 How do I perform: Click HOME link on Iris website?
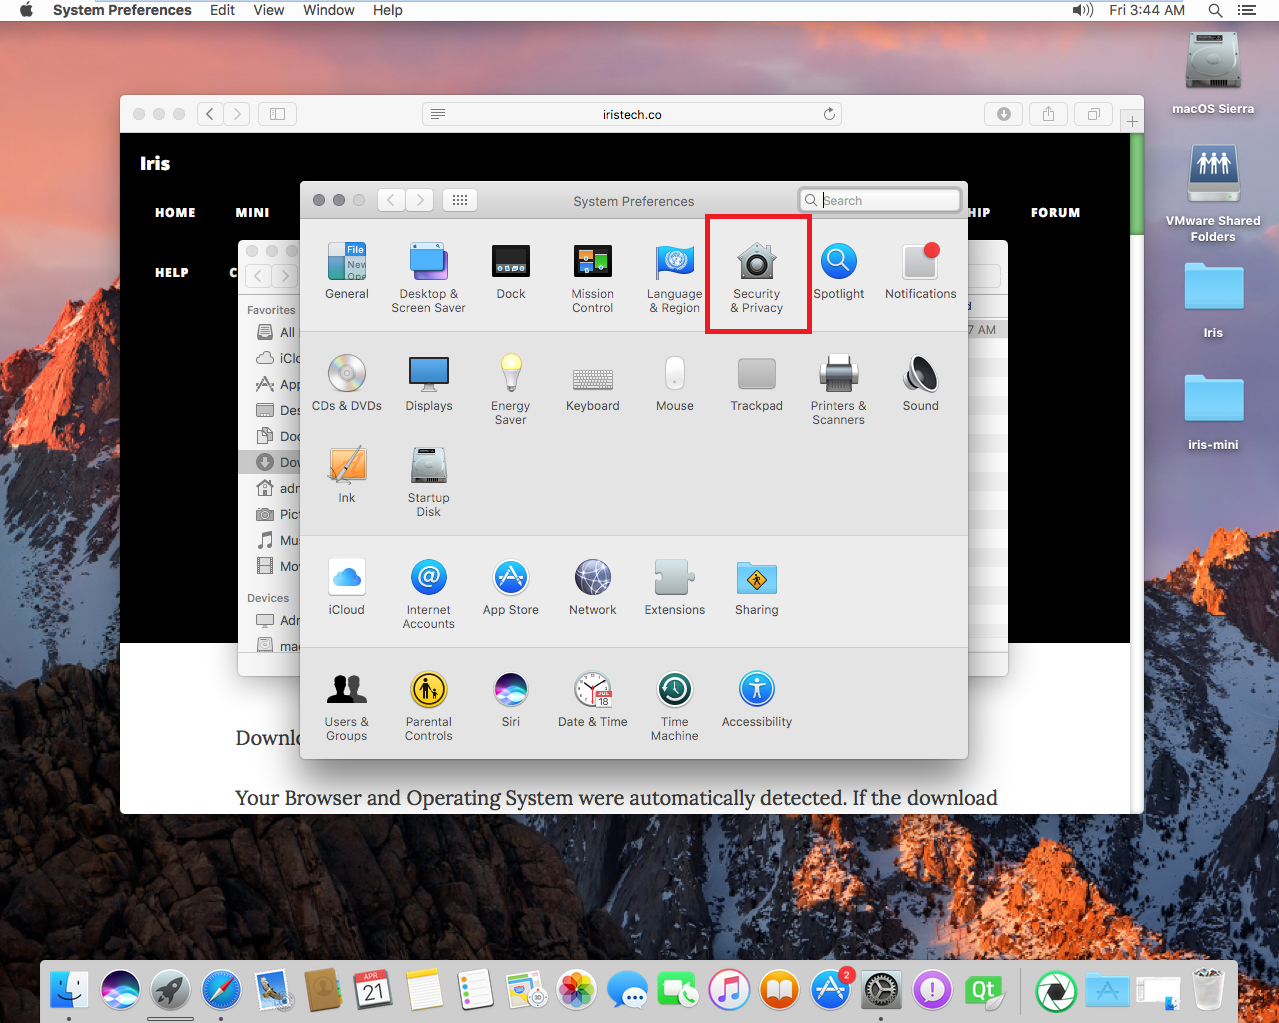(x=175, y=212)
